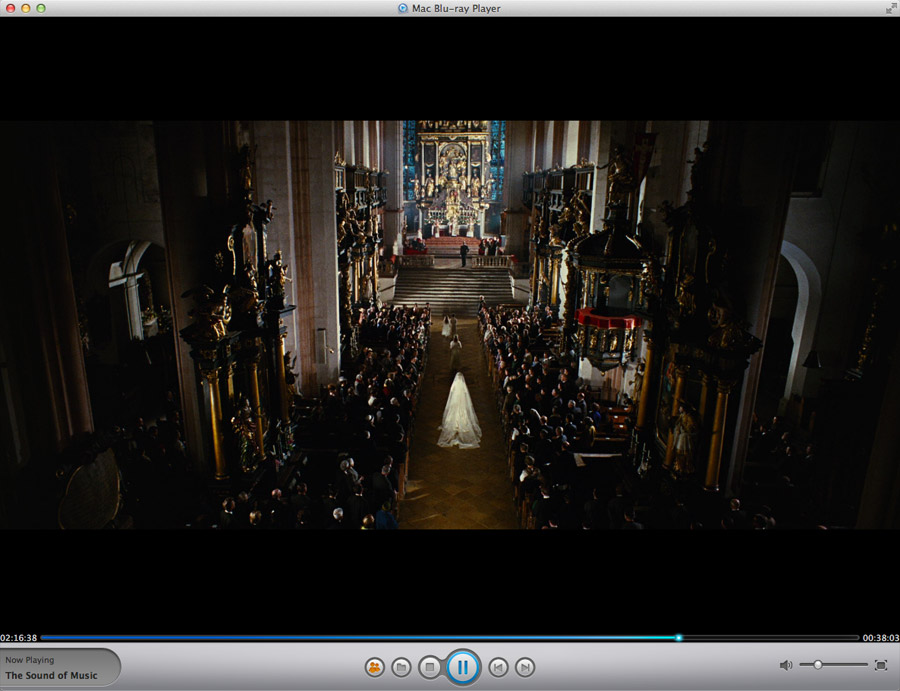
Task: Click the video display area
Action: pos(450,325)
